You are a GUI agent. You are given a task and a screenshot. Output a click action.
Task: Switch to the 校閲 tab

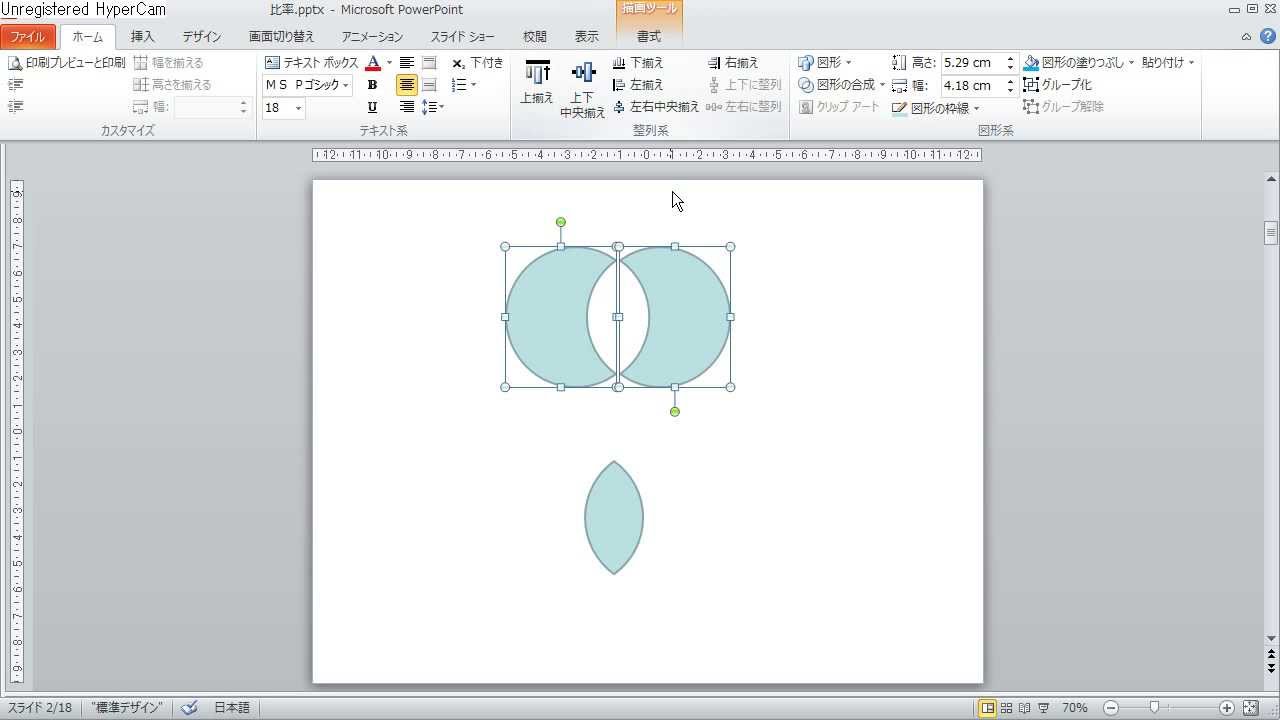[x=535, y=36]
